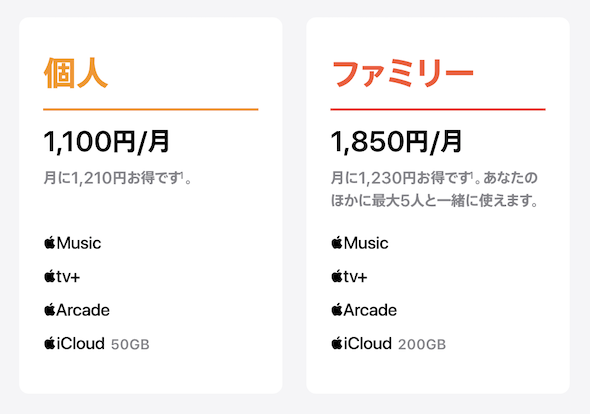Click the 50GB storage label
Image resolution: width=590 pixels, height=414 pixels.
pyautogui.click(x=130, y=344)
